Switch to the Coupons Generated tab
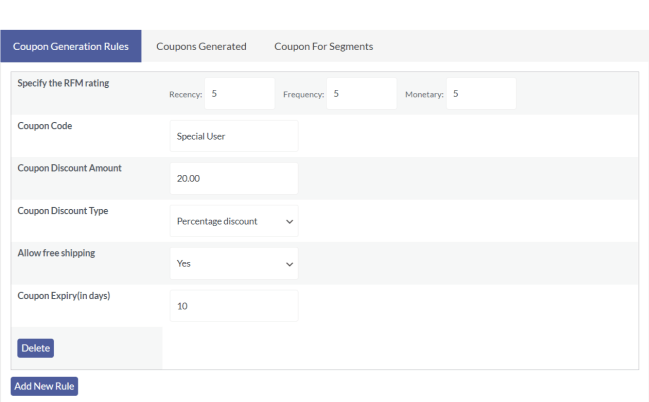The height and width of the screenshot is (402, 649). 201,46
